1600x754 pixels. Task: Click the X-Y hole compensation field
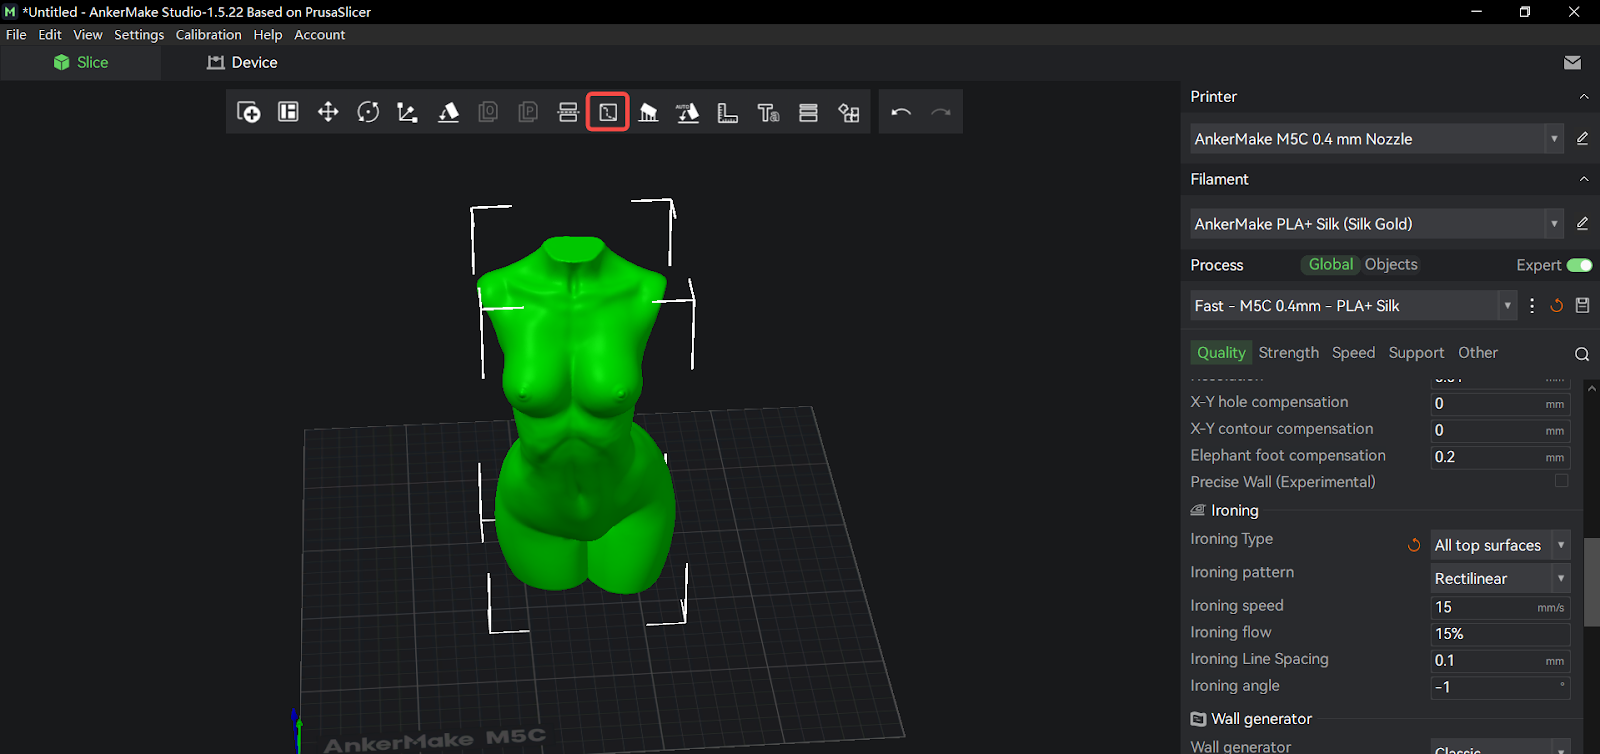click(1500, 404)
